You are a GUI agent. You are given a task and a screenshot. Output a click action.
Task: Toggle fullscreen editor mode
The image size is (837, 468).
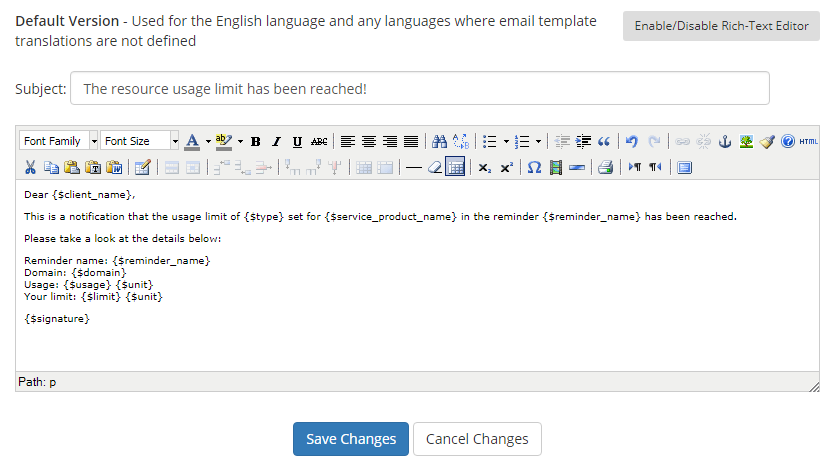click(x=684, y=168)
